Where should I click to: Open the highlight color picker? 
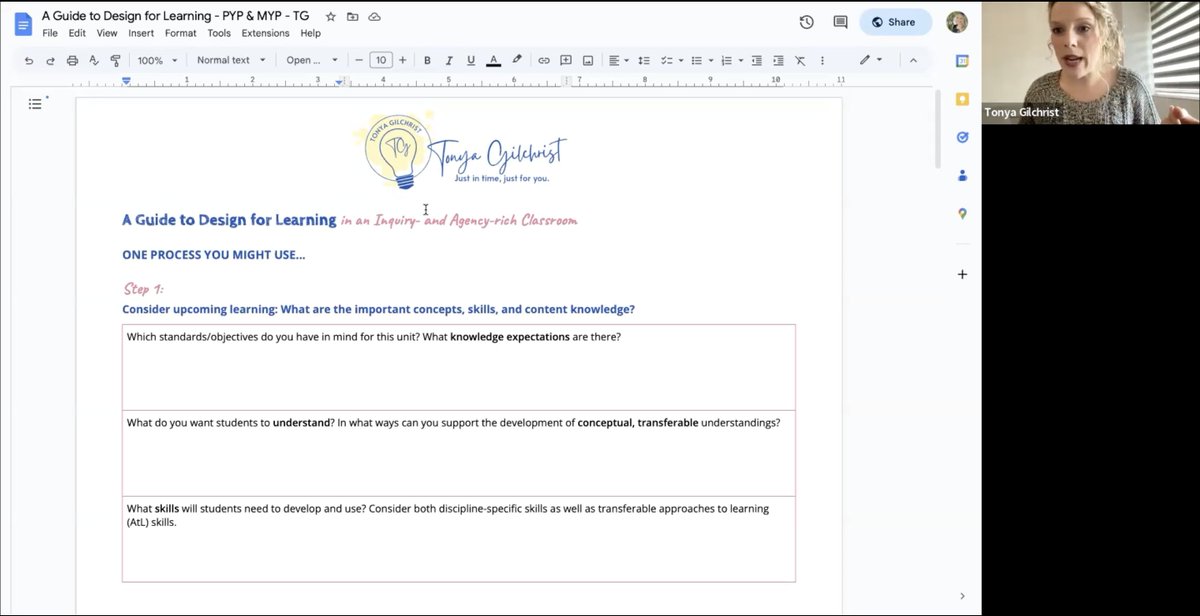(x=517, y=60)
